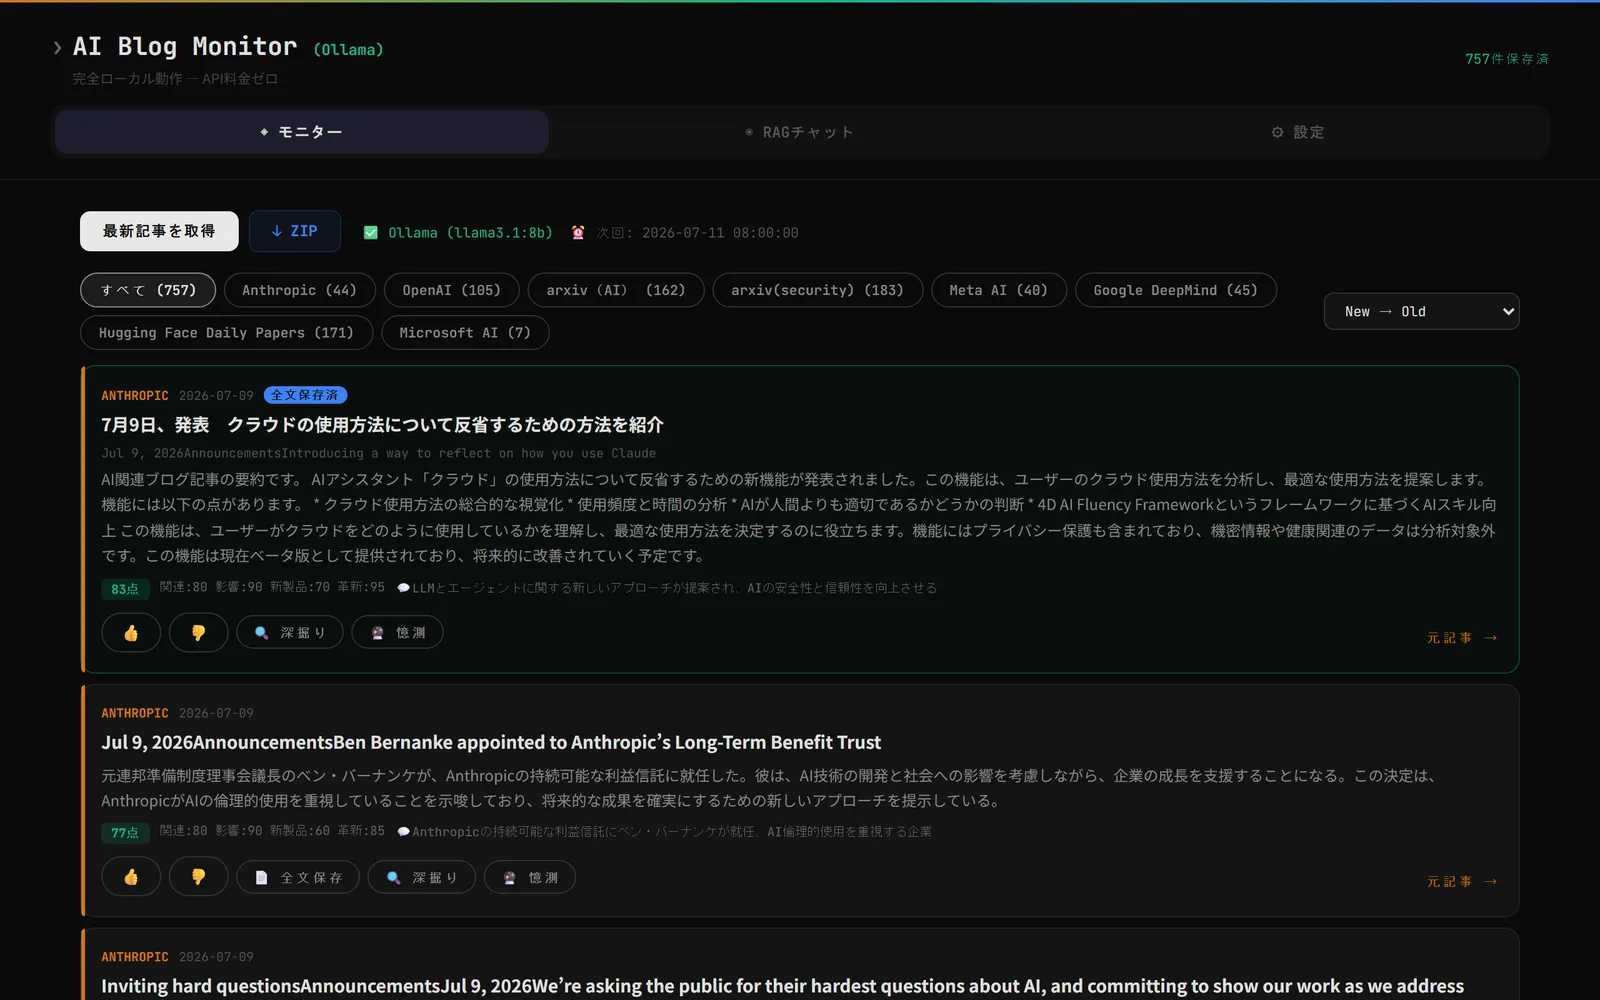The height and width of the screenshot is (1000, 1600).
Task: Filter by Hugging Face Daily Papers (171)
Action: (x=227, y=333)
